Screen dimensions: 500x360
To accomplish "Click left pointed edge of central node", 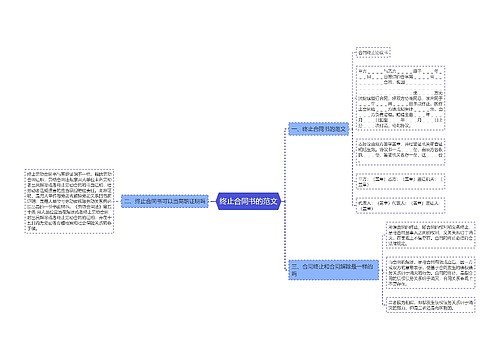I will coord(217,201).
